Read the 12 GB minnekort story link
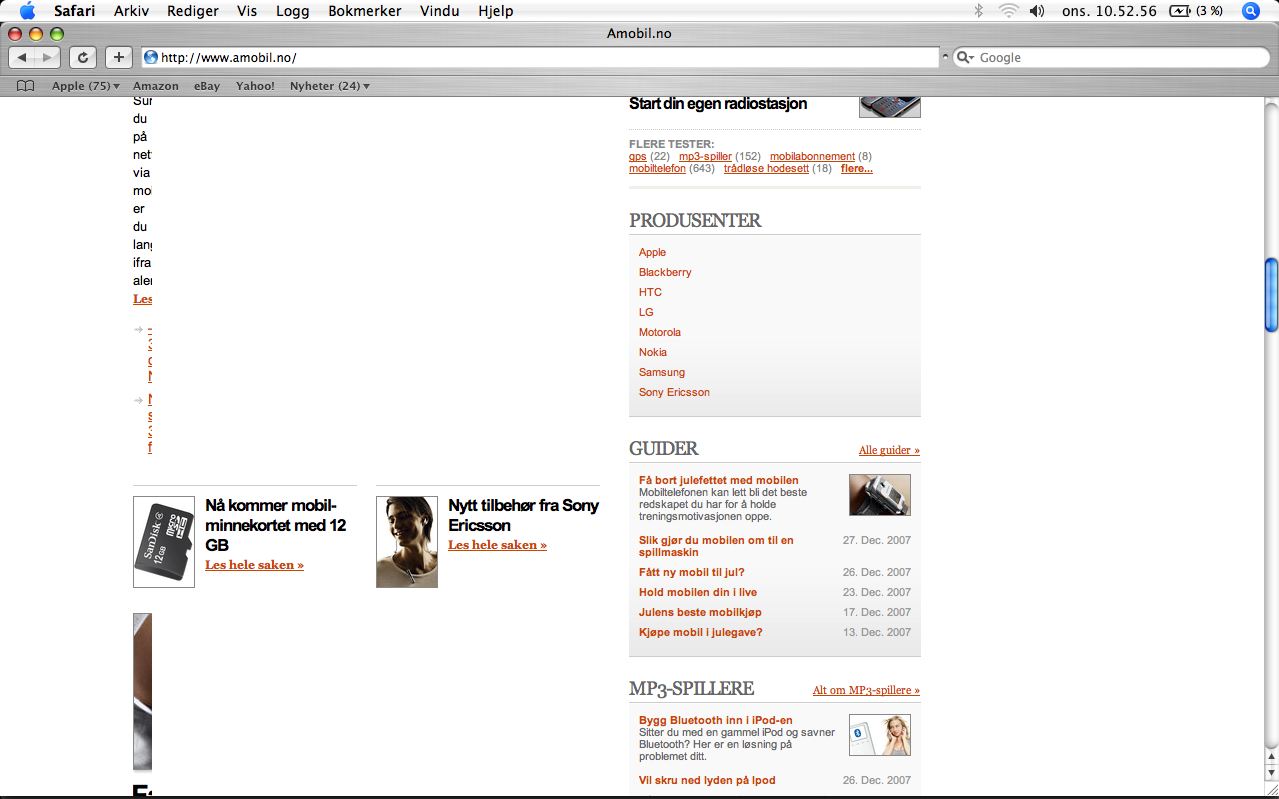Screen dimensions: 1279x799 (254, 565)
